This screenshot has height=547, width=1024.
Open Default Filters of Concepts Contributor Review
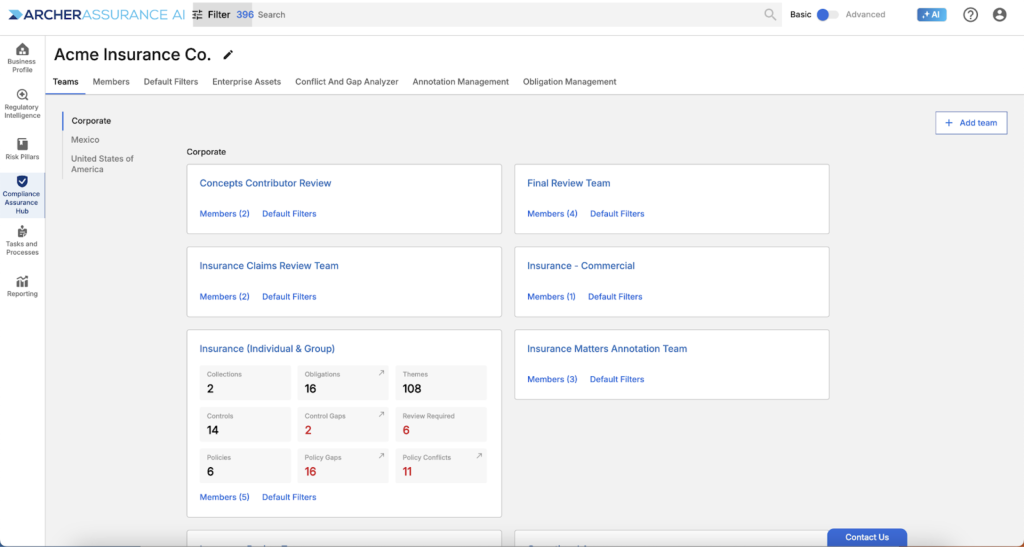tap(289, 213)
